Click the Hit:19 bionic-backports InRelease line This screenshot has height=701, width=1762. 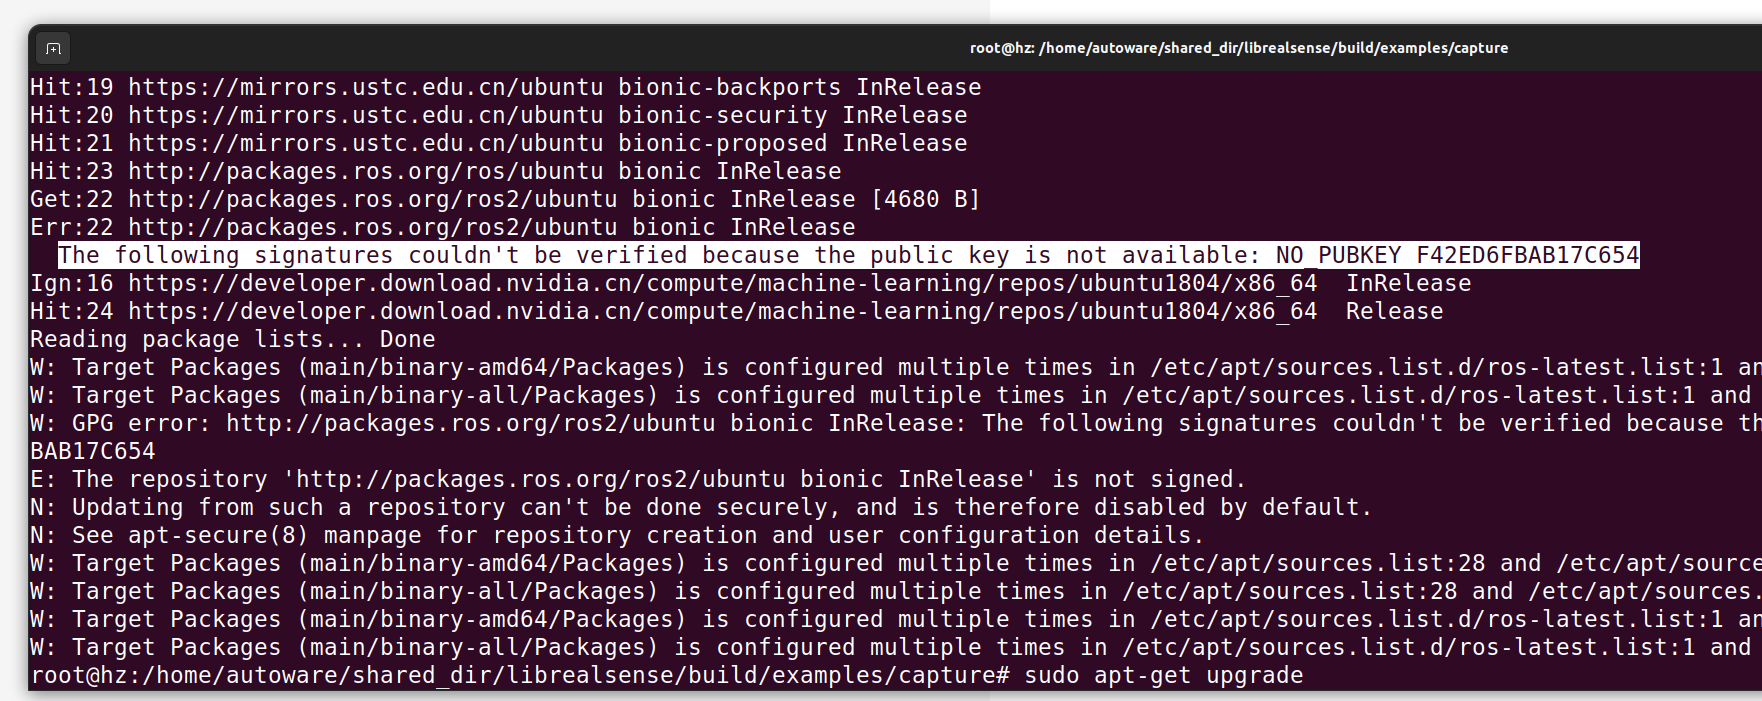pos(505,87)
